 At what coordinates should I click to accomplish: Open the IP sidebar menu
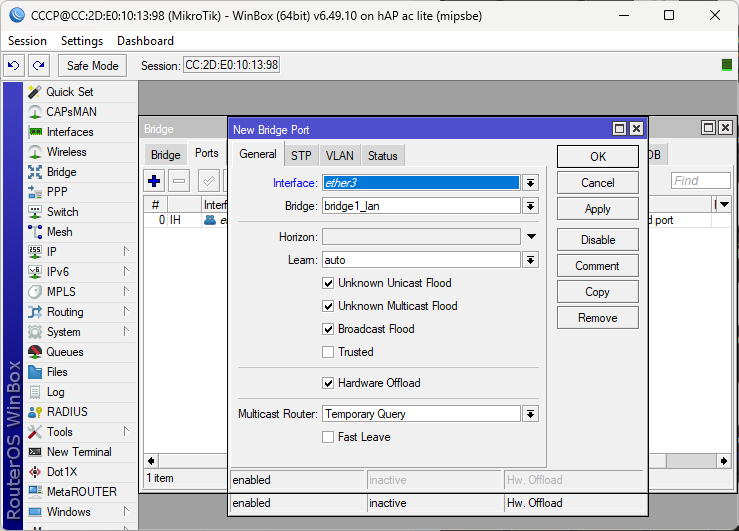click(81, 252)
